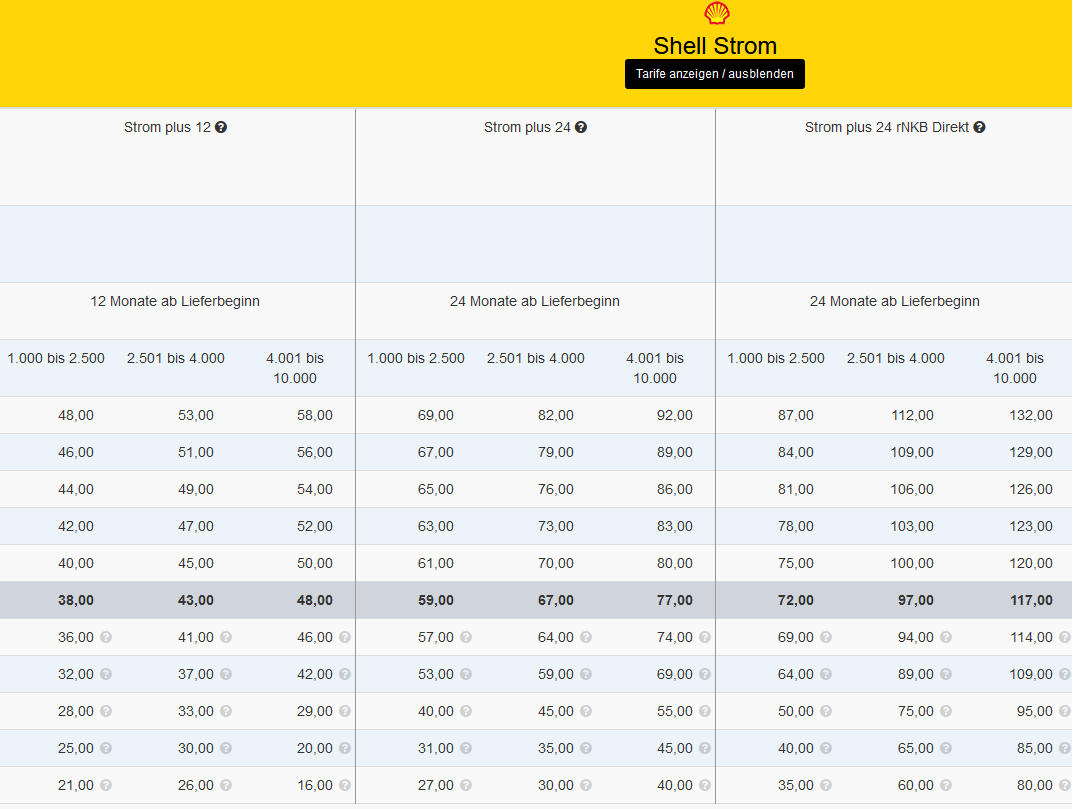Click the 'Shell Strom' heading

tap(714, 46)
